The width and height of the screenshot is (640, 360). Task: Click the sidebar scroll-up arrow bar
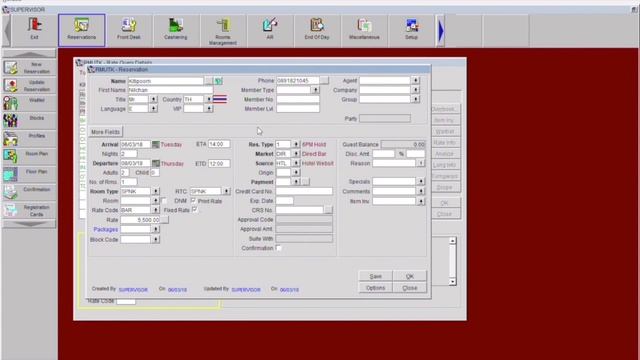pos(29,53)
